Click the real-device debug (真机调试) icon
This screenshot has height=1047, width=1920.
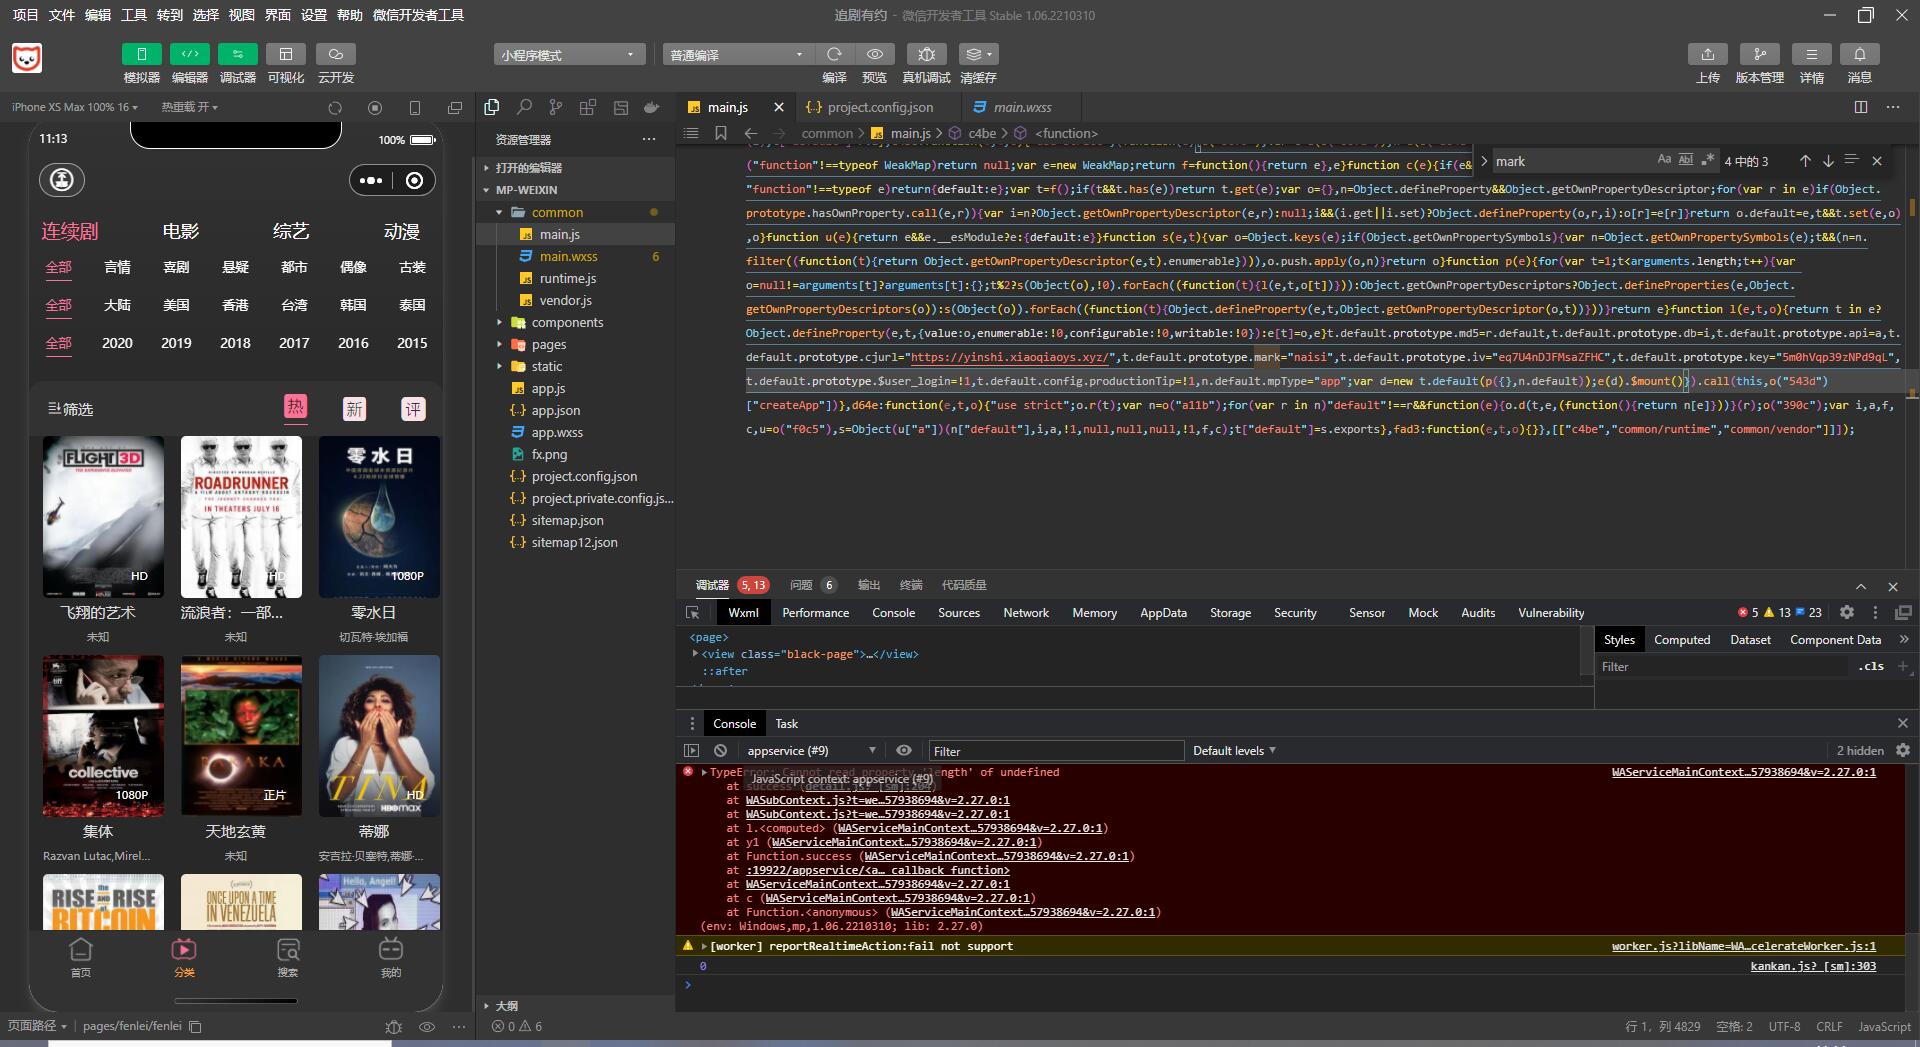pos(926,54)
